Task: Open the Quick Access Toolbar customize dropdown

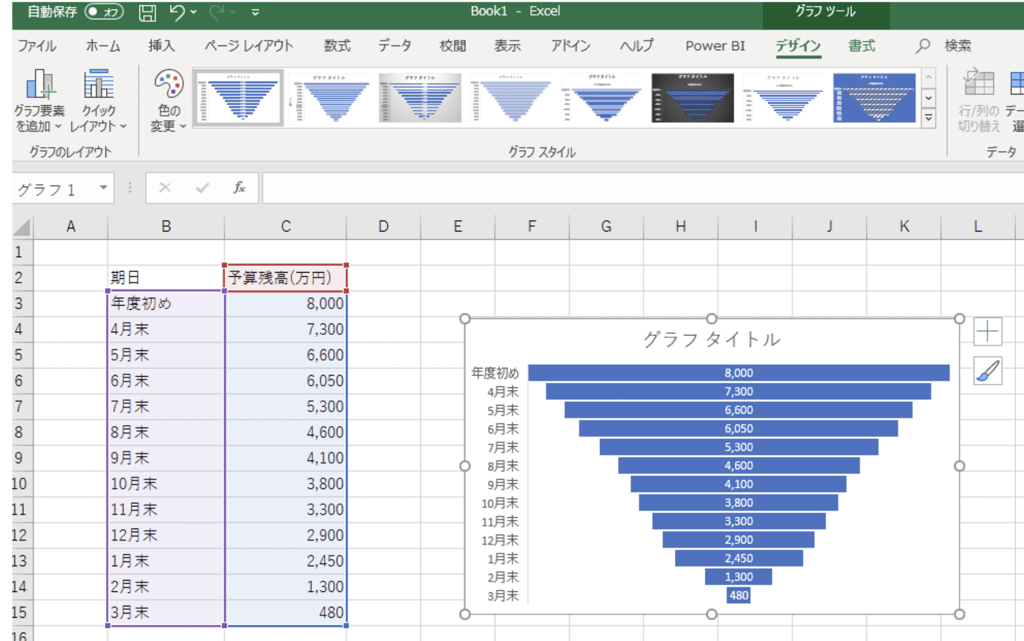Action: pyautogui.click(x=256, y=13)
